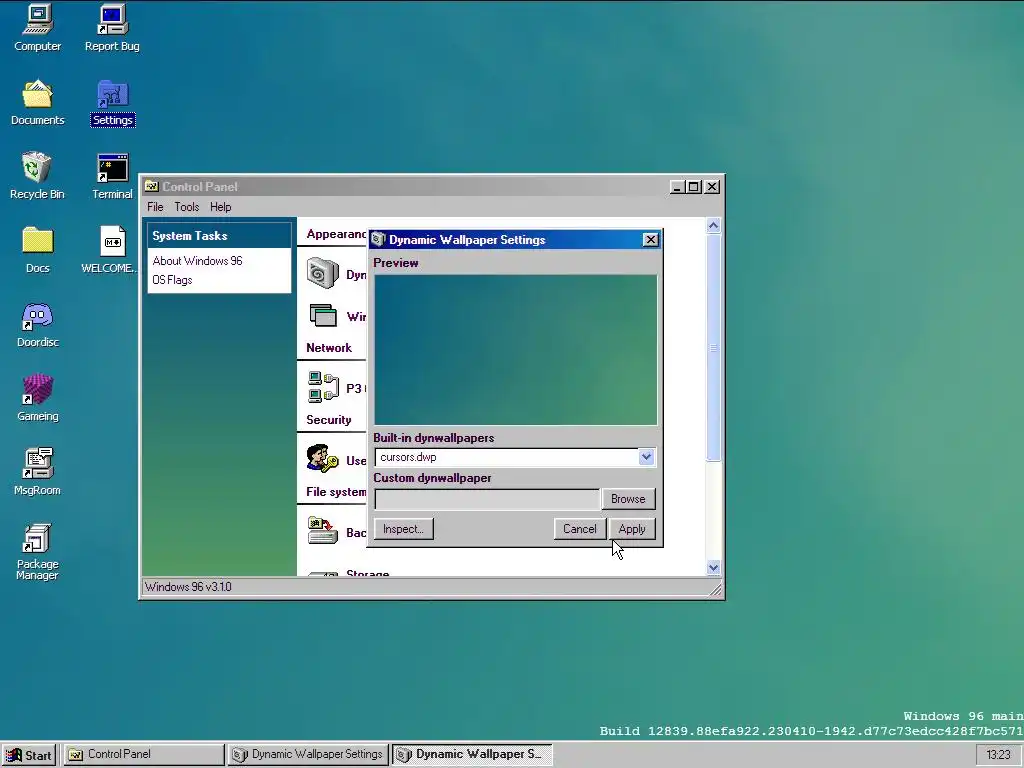Image resolution: width=1024 pixels, height=768 pixels.
Task: Click the Dynamic wallpaper icon in Control Panel
Action: [323, 274]
